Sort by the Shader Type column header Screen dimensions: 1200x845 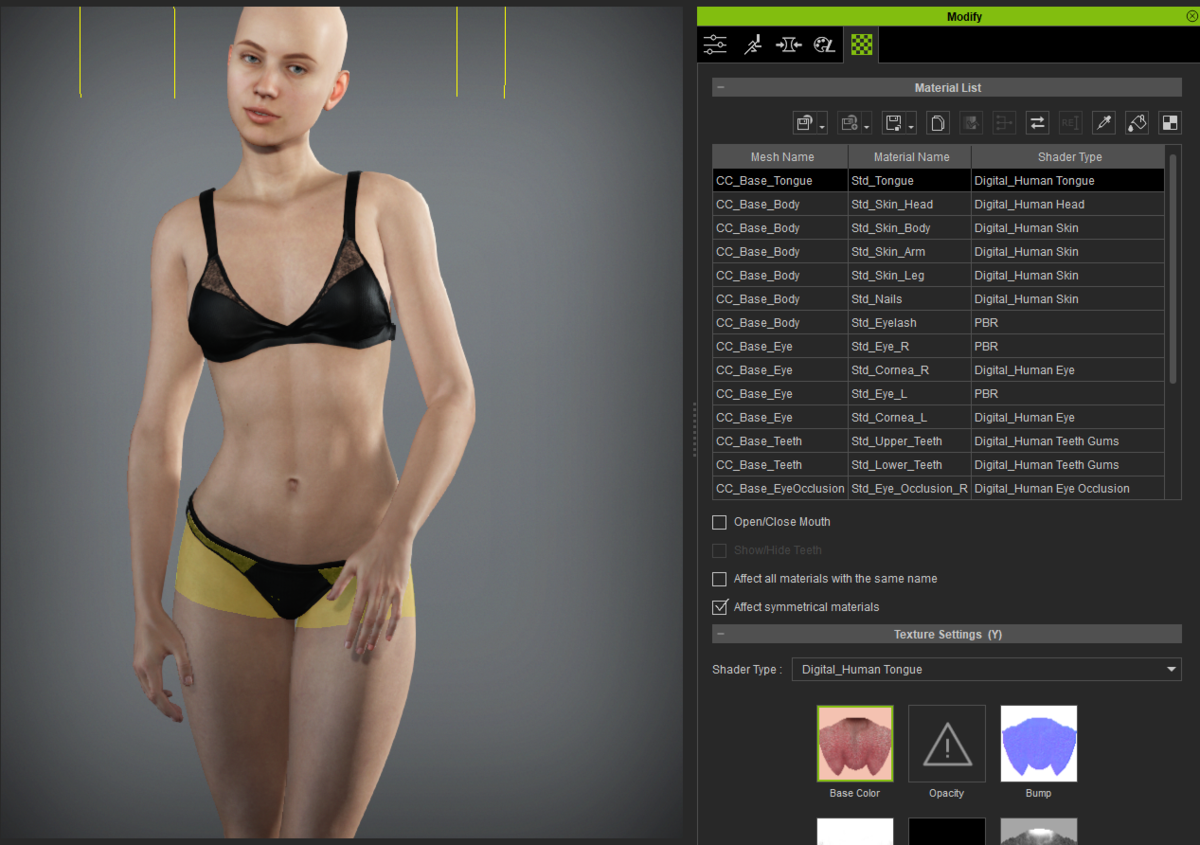click(x=1068, y=157)
